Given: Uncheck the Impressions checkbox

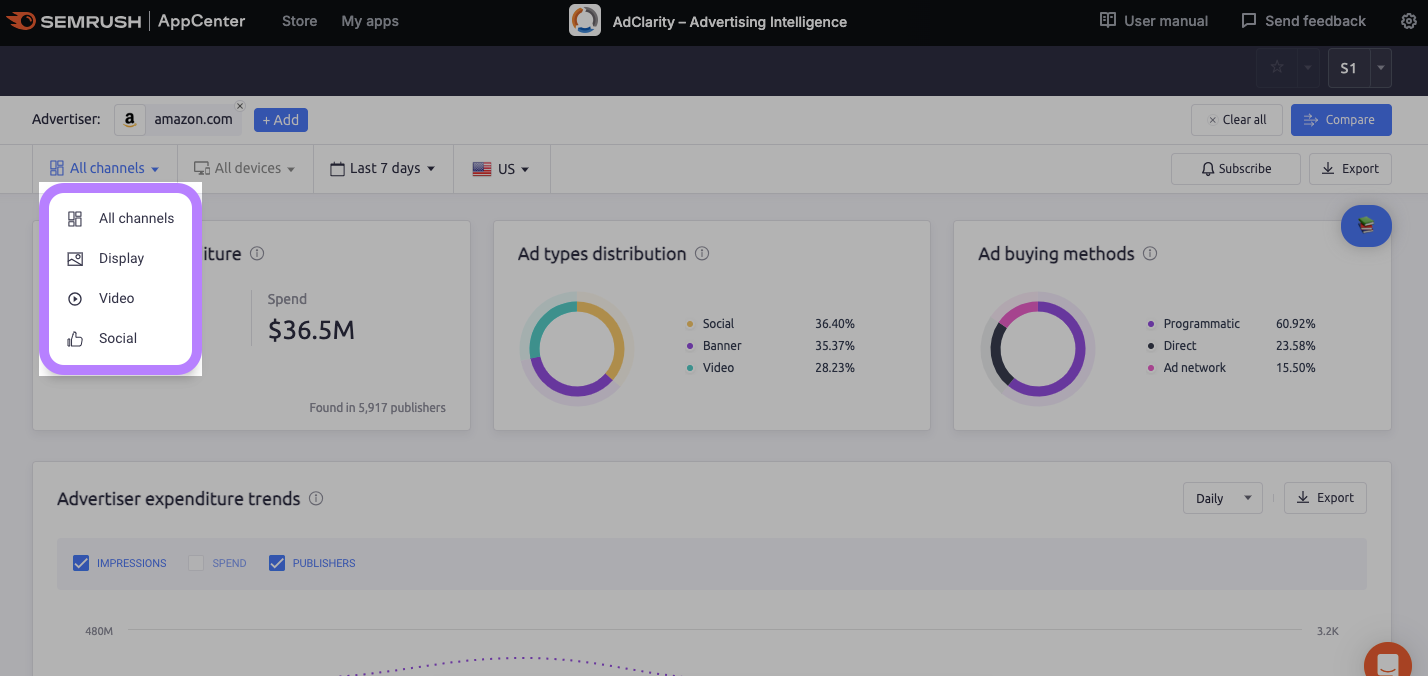Looking at the screenshot, I should (81, 563).
